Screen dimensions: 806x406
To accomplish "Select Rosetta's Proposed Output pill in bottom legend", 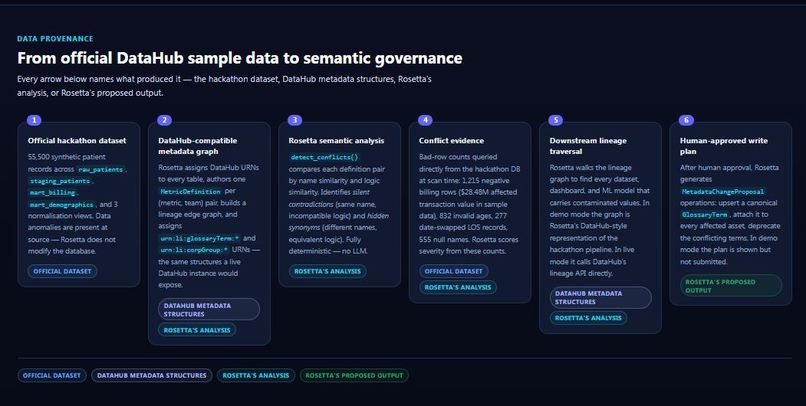I will (354, 376).
